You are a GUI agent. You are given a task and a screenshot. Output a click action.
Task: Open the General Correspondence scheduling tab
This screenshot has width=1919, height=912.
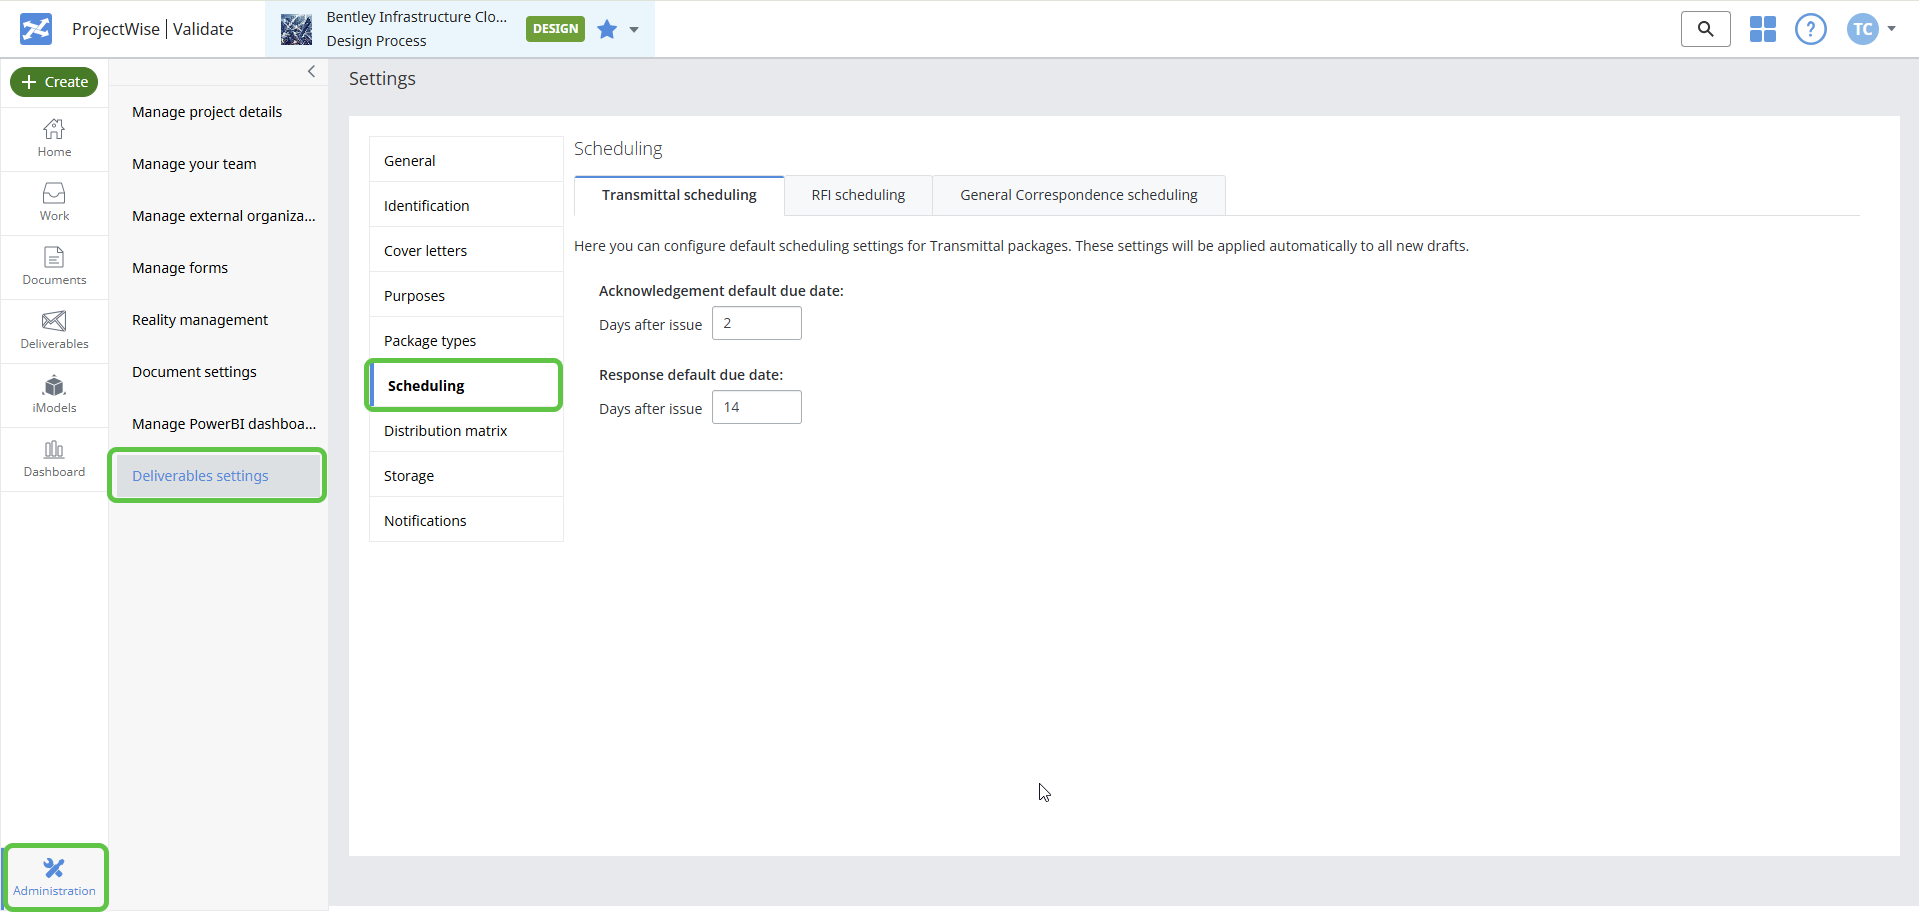(x=1078, y=195)
